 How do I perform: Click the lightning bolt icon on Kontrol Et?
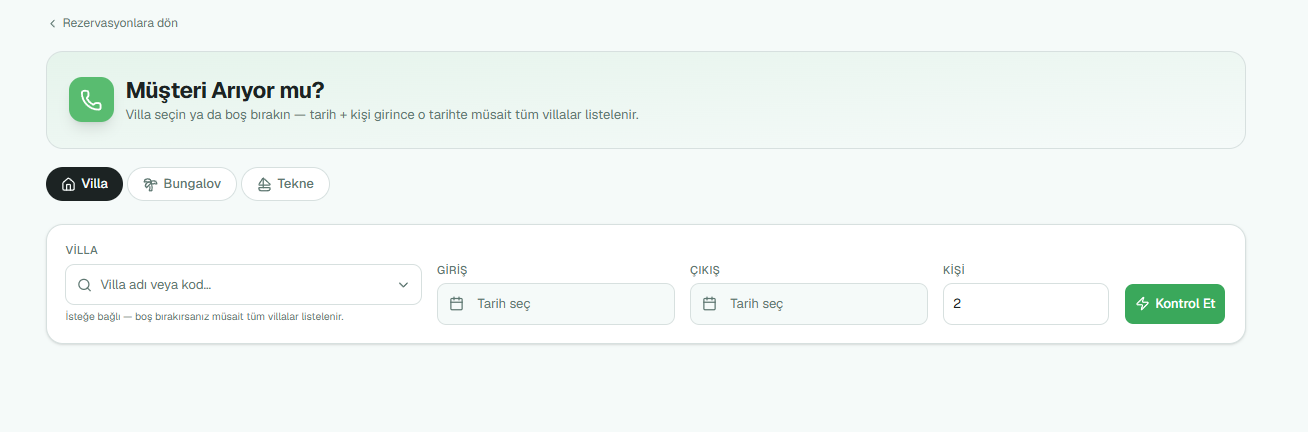tap(1143, 304)
